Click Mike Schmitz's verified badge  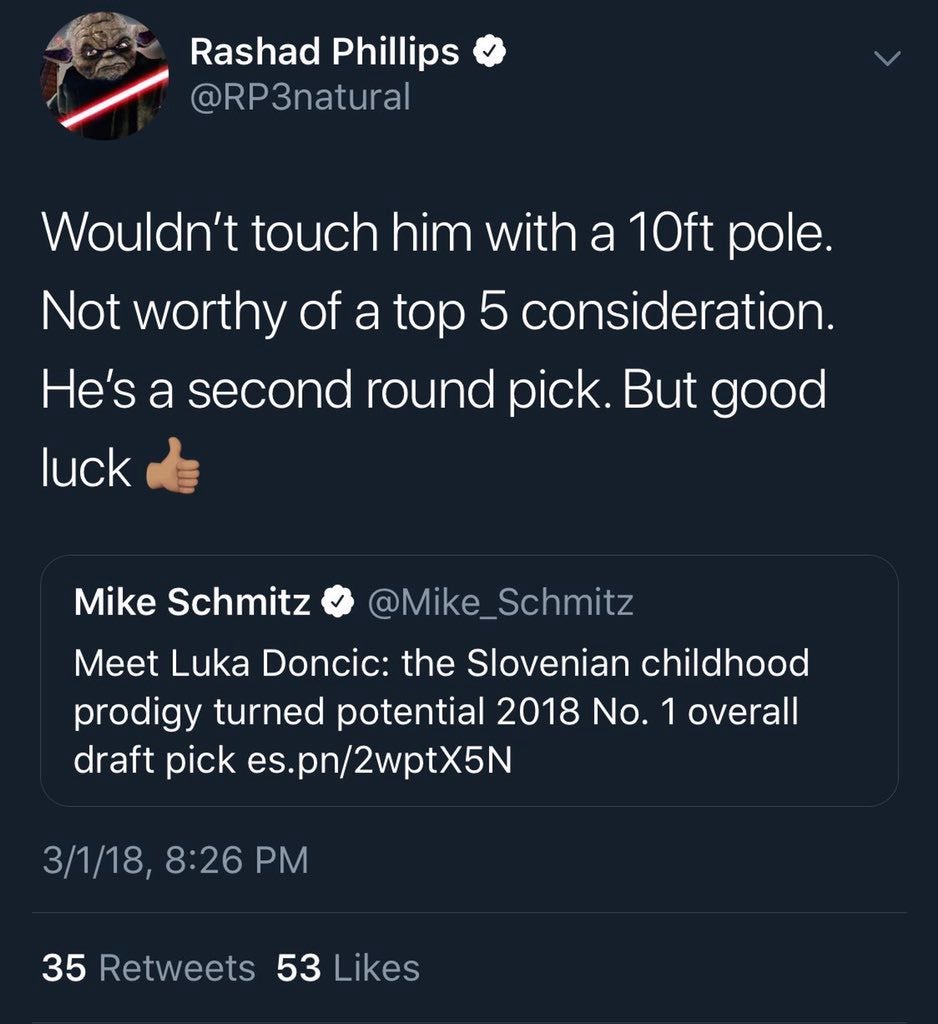tap(337, 601)
